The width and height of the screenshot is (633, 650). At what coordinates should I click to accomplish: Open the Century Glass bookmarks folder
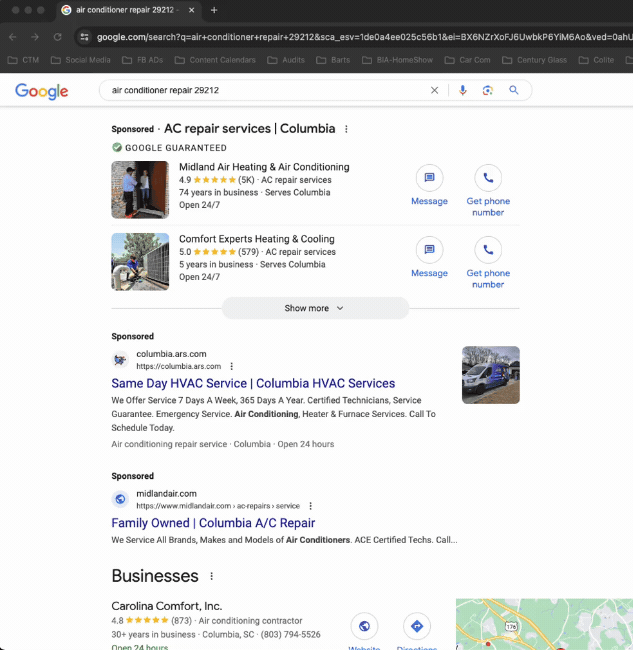(534, 60)
